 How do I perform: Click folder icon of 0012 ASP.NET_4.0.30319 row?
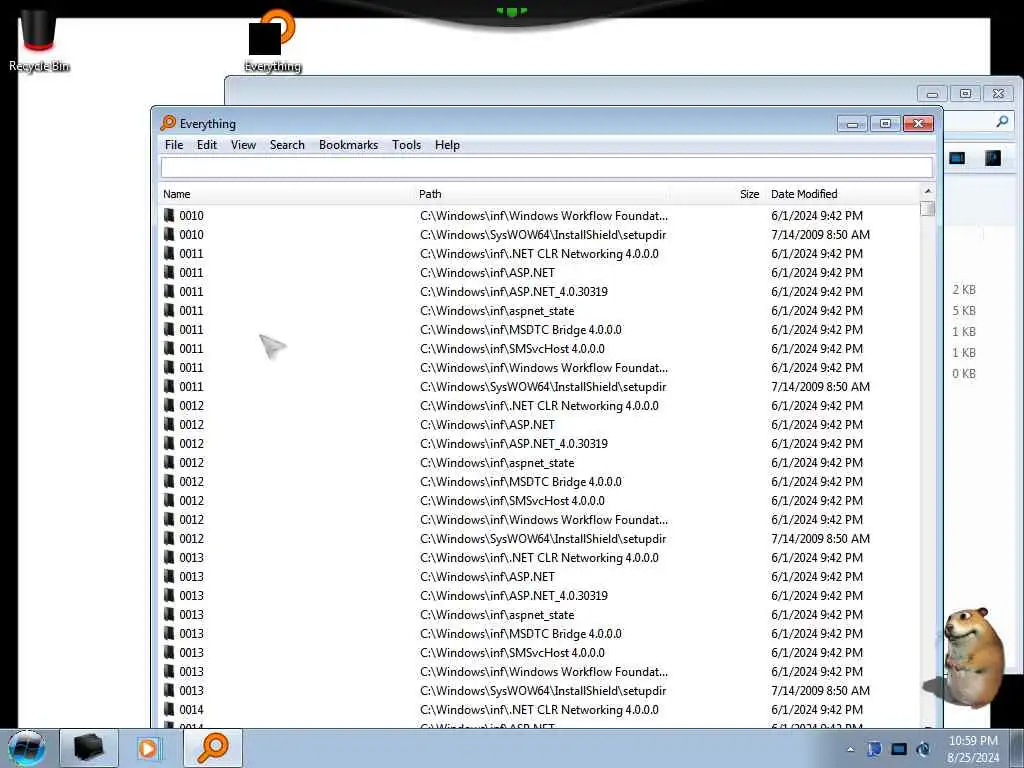pyautogui.click(x=169, y=443)
